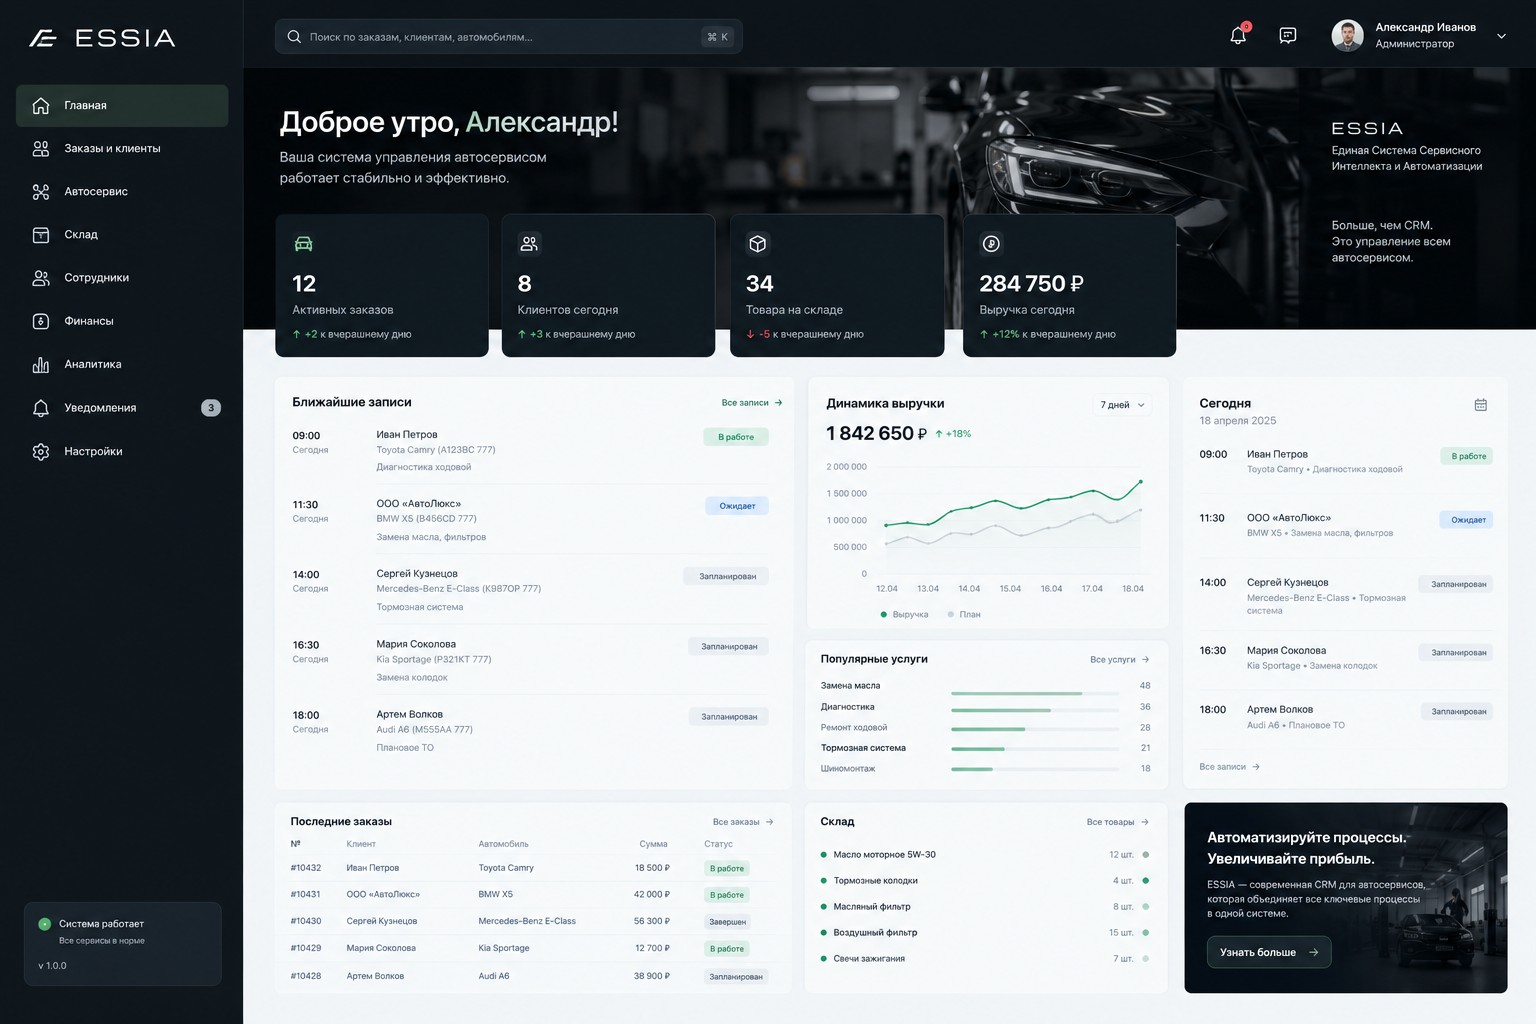1536x1024 pixels.
Task: Click the Аналитика chart sidebar icon
Action: tap(41, 365)
